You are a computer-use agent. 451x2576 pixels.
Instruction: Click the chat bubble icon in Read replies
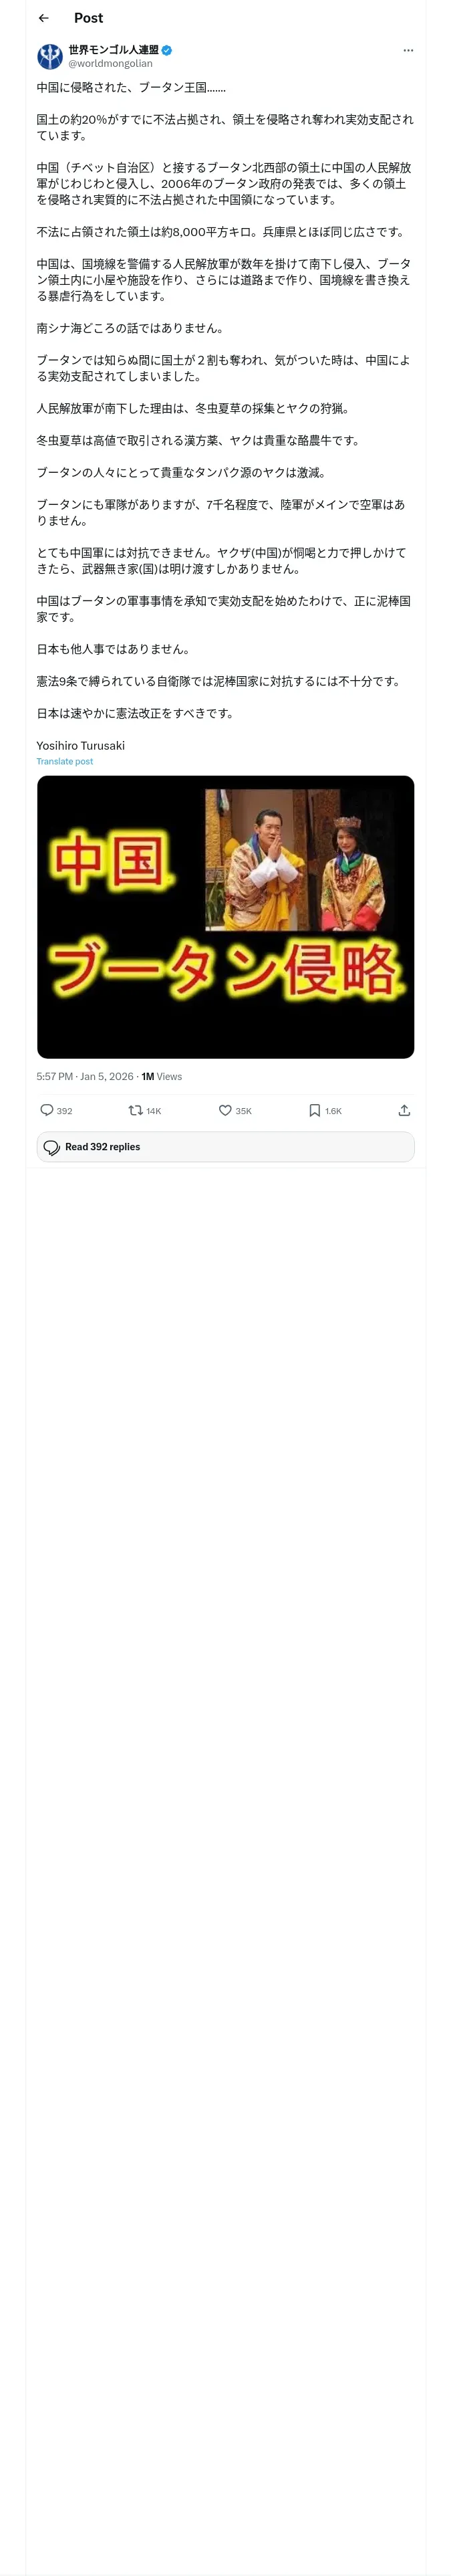52,1147
